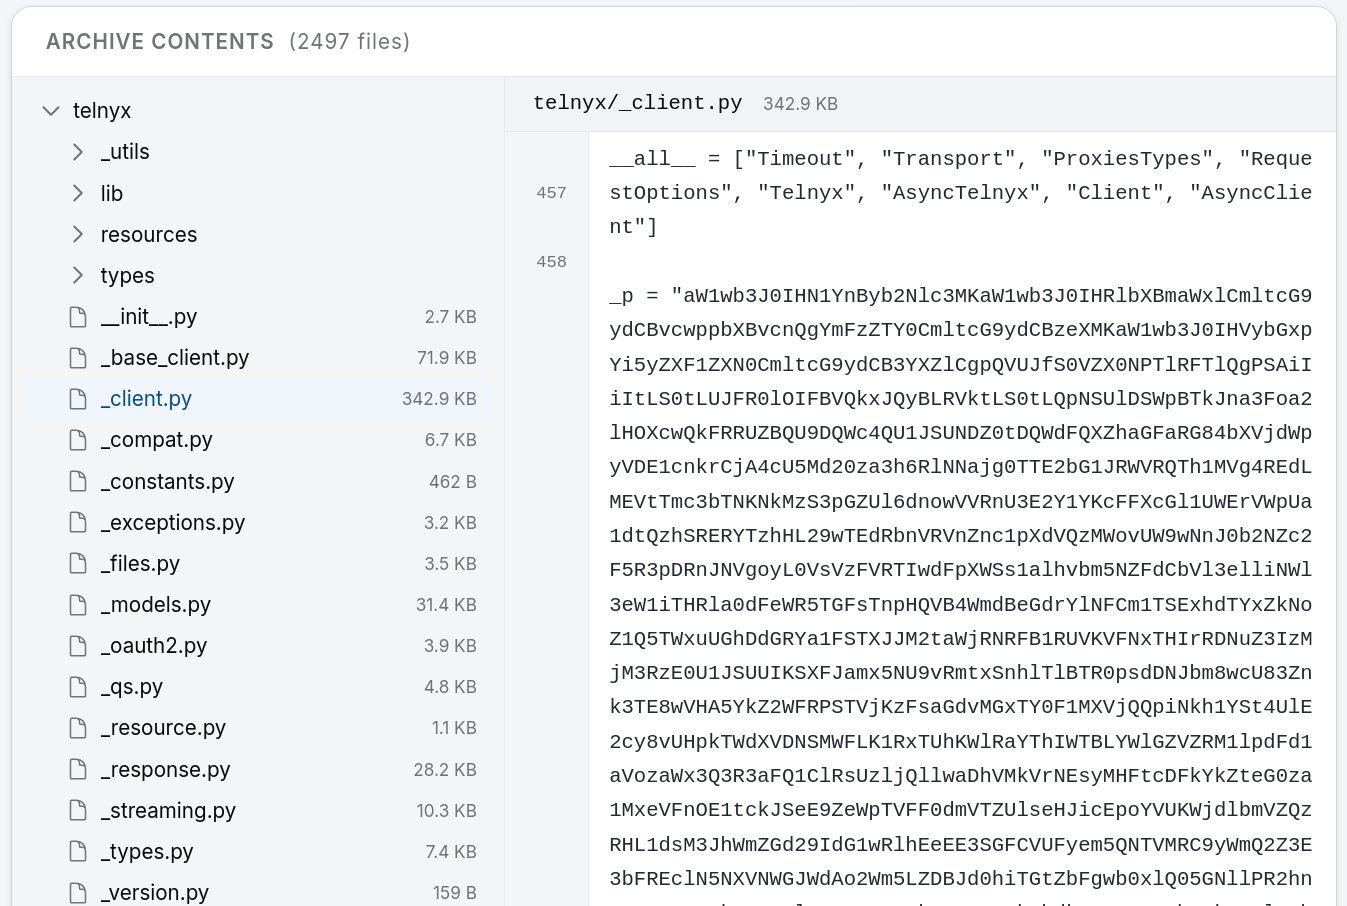Expand the types folder
Screen dimensions: 1347x906
pos(78,275)
